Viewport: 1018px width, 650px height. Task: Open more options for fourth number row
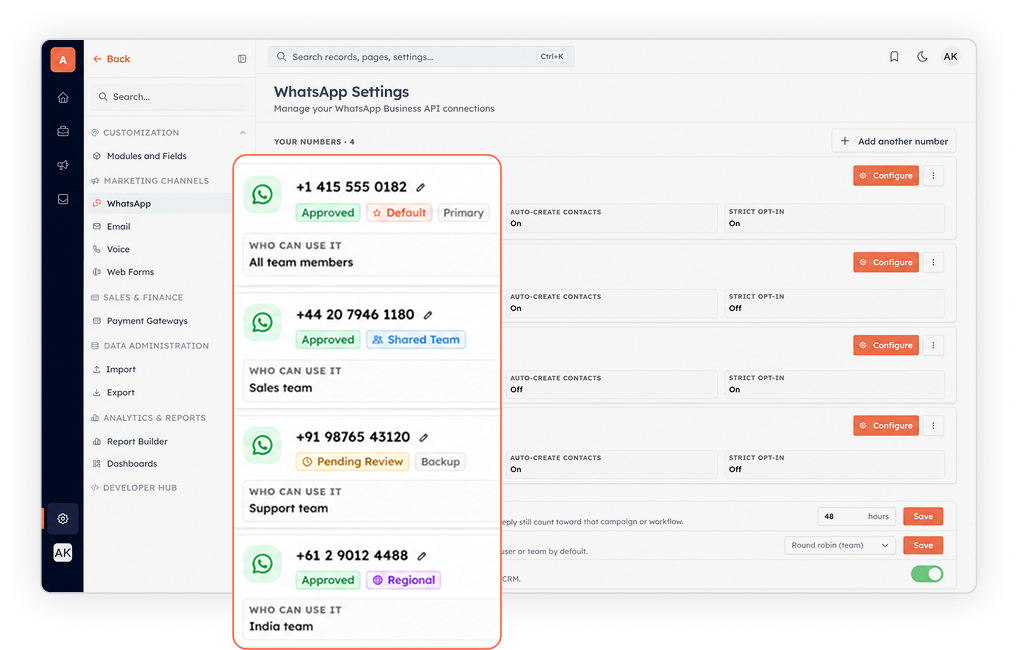tap(934, 426)
